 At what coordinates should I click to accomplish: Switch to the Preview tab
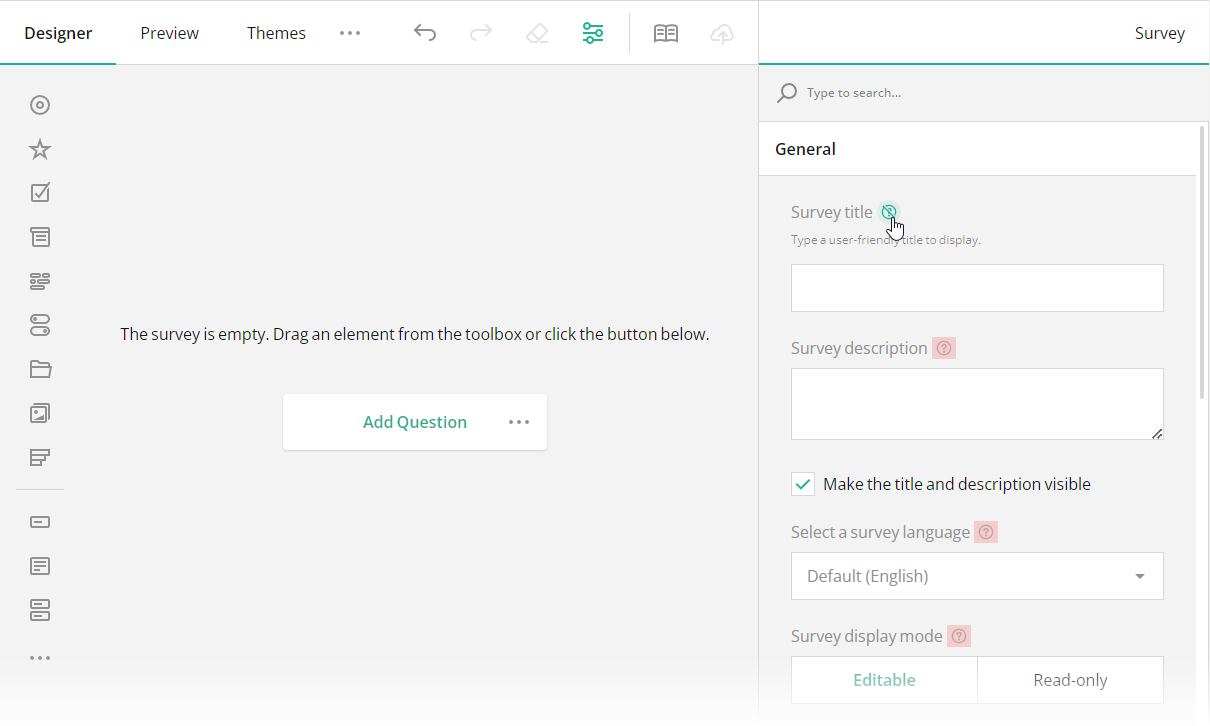[169, 32]
